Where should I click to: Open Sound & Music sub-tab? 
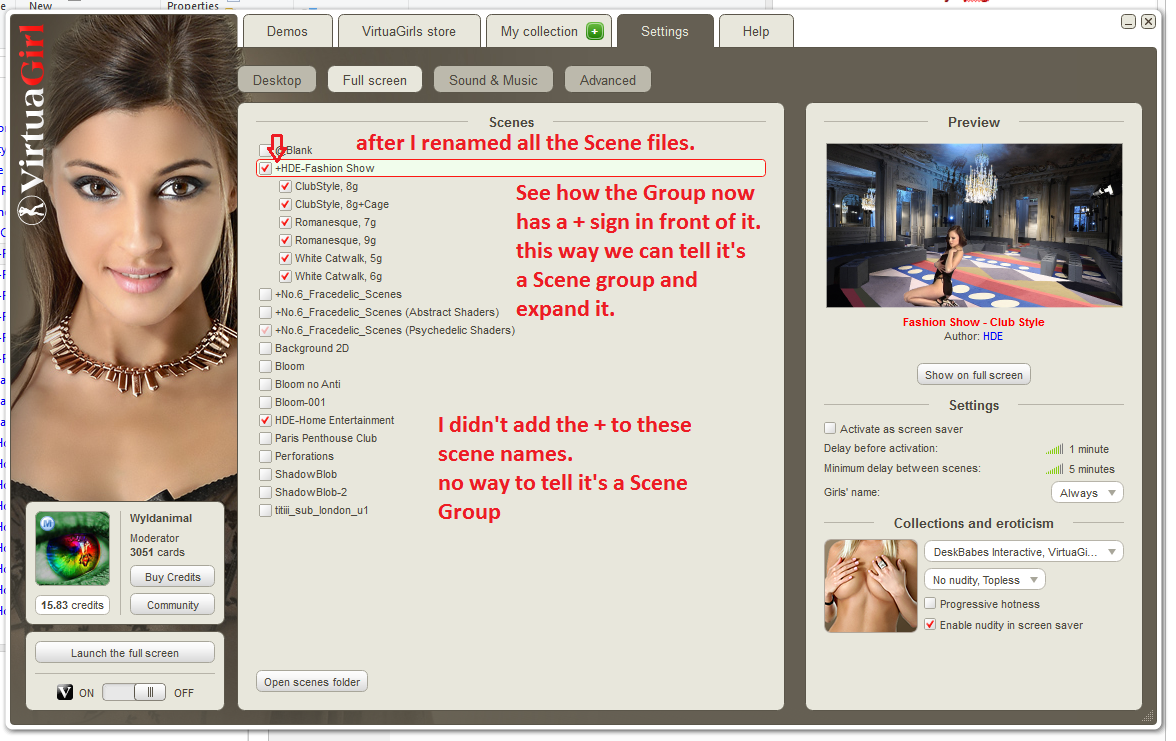[x=494, y=80]
